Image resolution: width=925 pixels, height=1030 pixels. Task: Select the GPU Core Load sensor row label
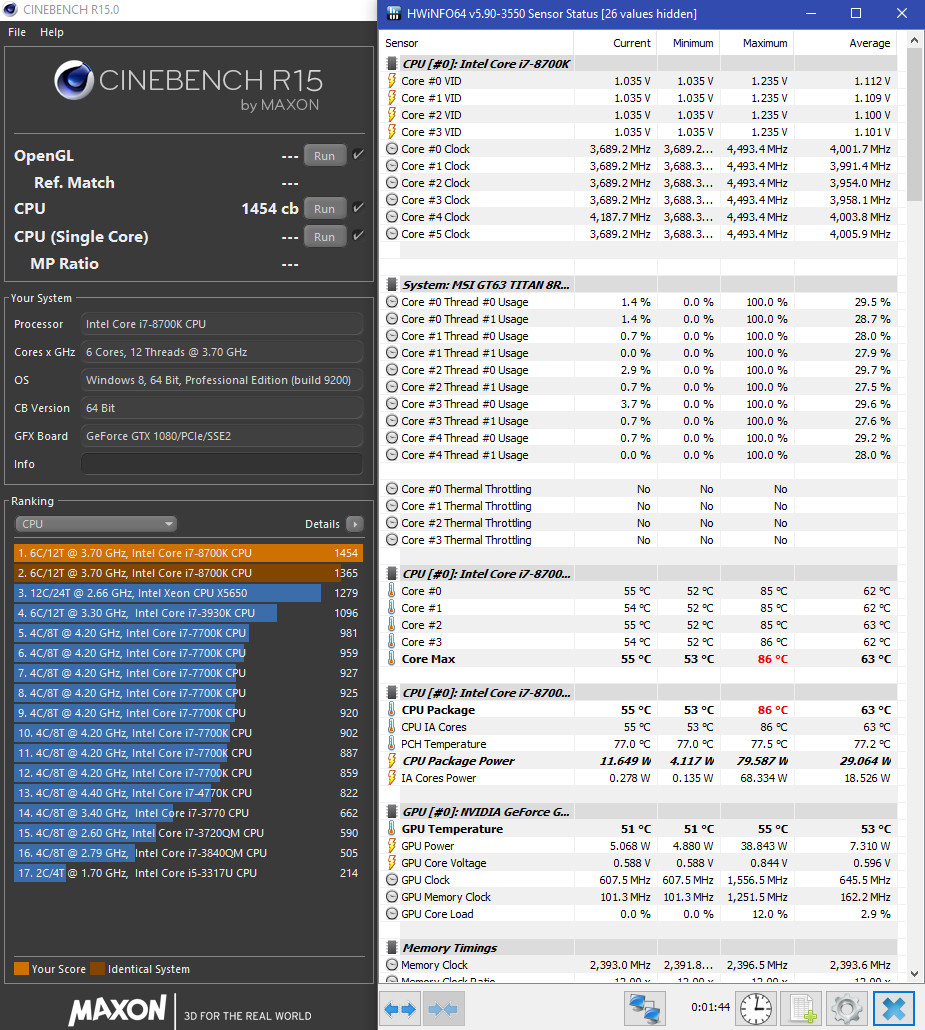[x=437, y=914]
